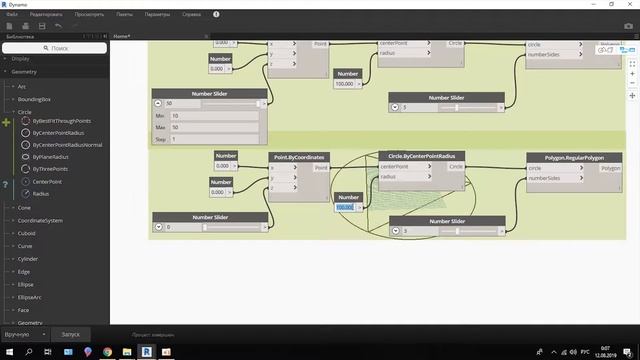
Task: Click the lower Point.ByCoordinates node header
Action: point(299,157)
